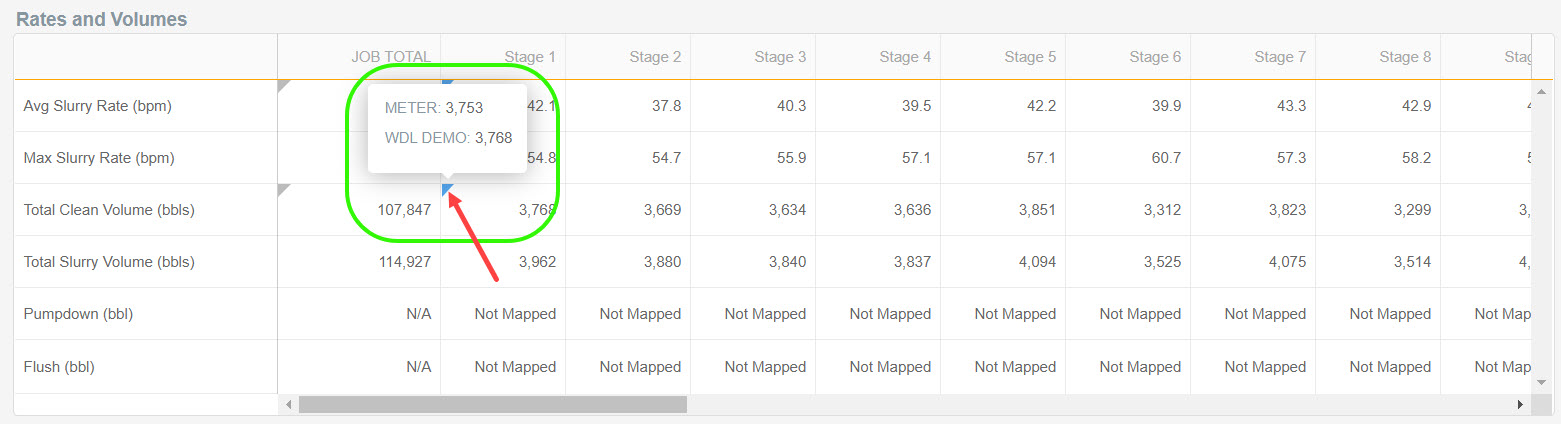
Task: Click the Rates and Volumes section title
Action: pos(102,19)
